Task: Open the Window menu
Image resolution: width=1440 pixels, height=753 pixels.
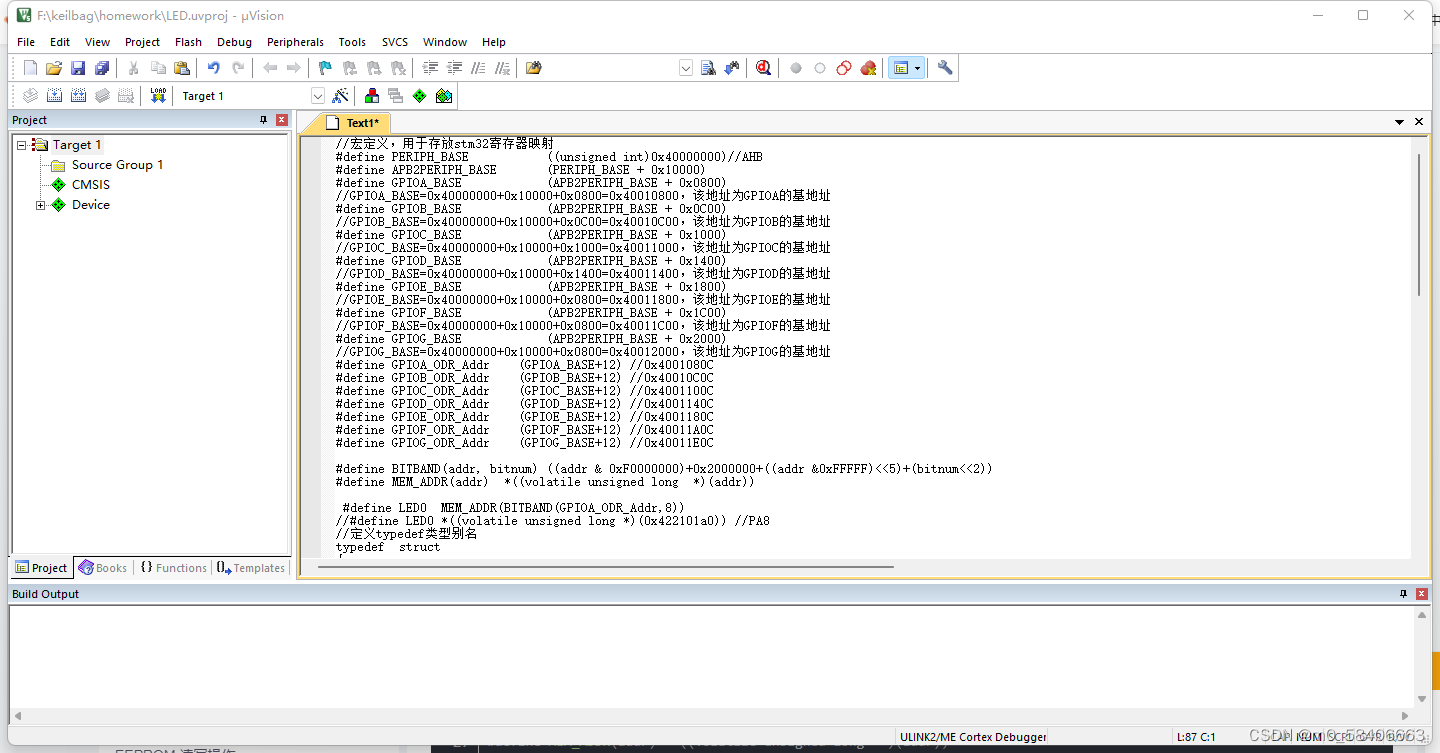Action: point(445,42)
